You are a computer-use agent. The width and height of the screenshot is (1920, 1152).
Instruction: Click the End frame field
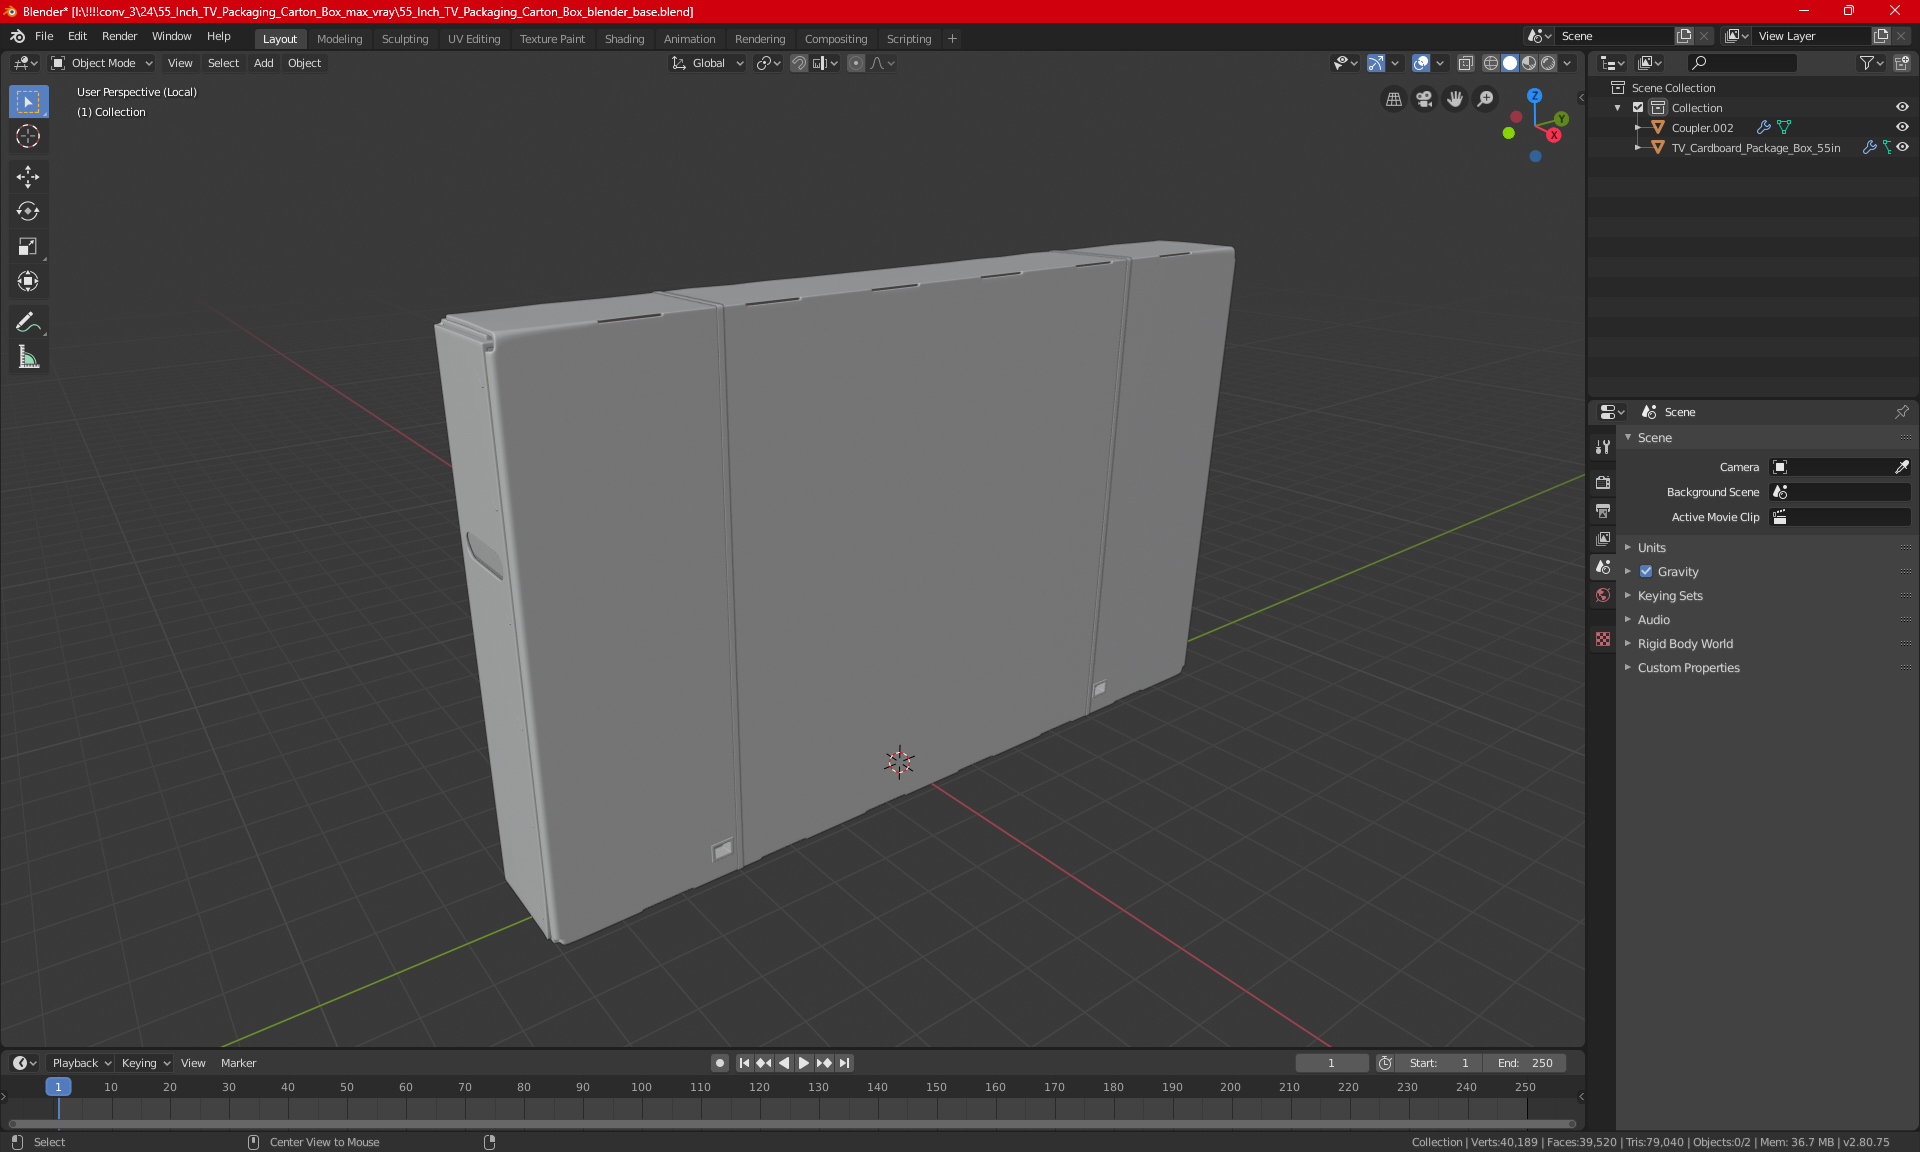(x=1525, y=1063)
